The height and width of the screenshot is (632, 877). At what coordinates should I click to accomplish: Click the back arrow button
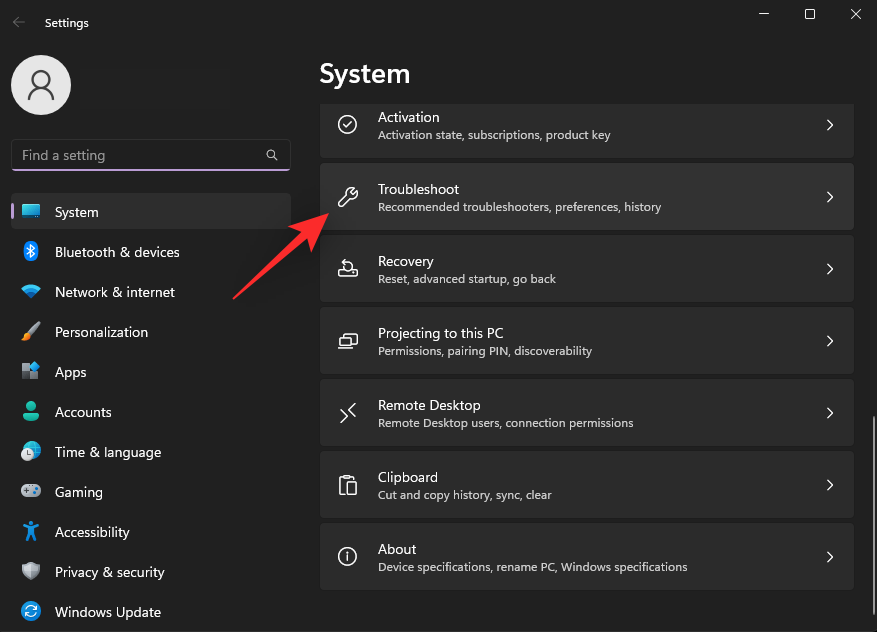pyautogui.click(x=18, y=22)
